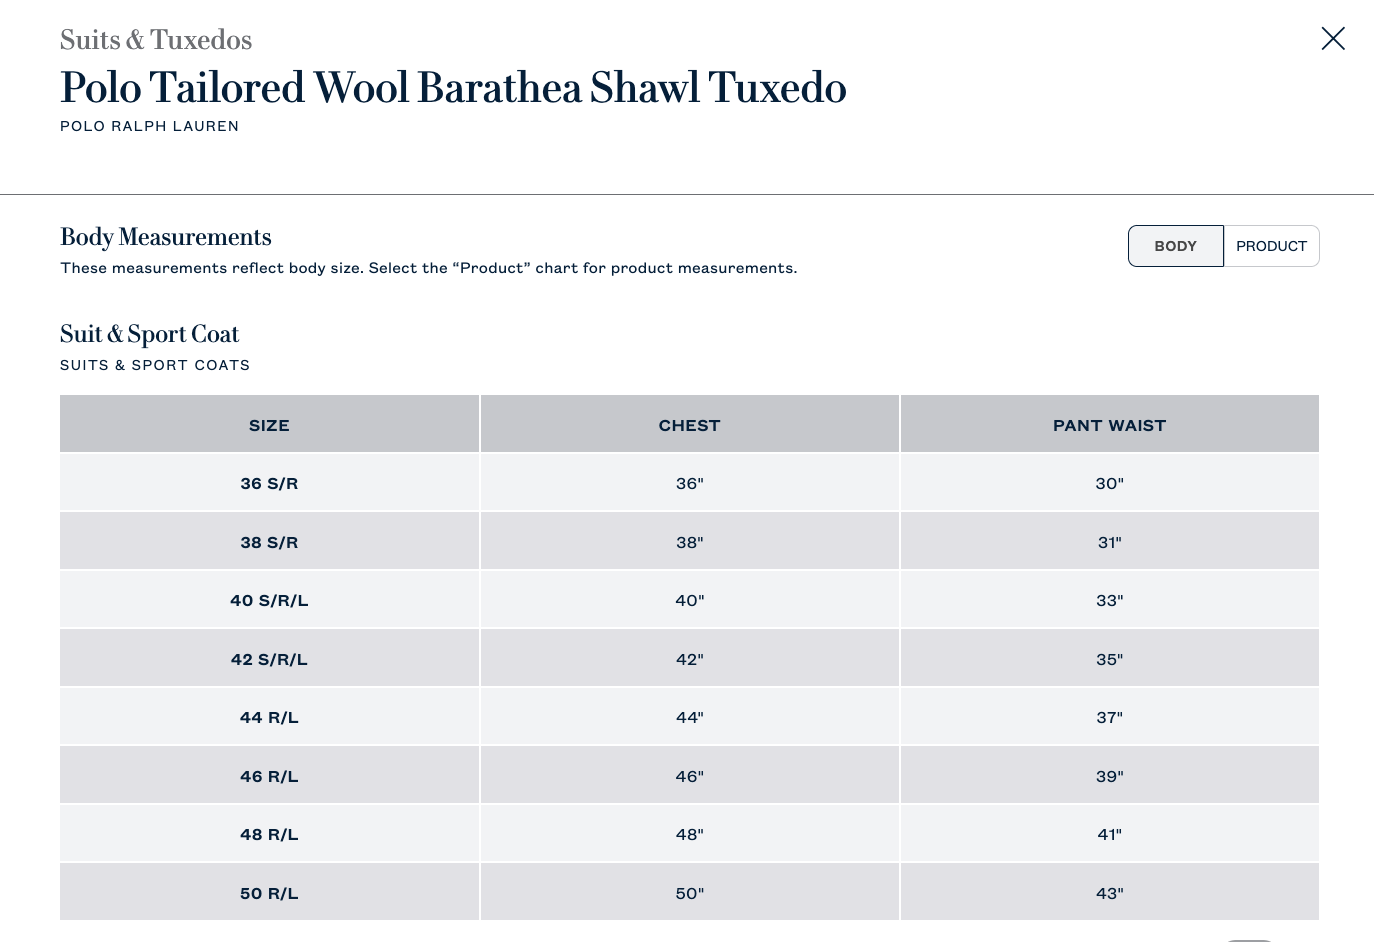Select the 38 S/R size cell
This screenshot has height=942, width=1374.
269,542
